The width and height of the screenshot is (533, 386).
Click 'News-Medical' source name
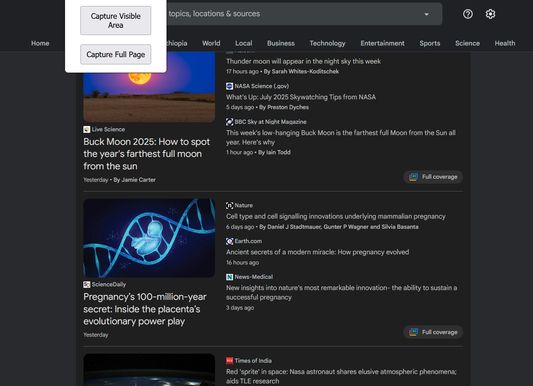(254, 277)
